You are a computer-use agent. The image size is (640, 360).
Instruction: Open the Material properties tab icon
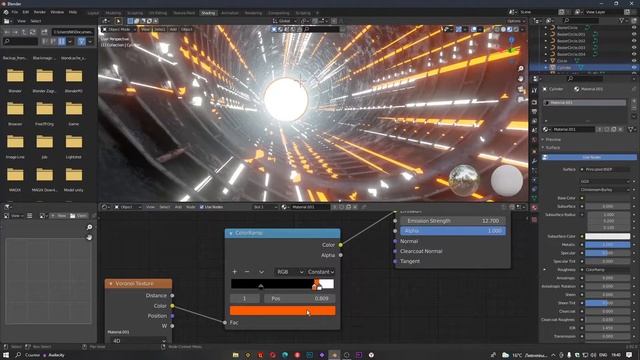coord(534,208)
